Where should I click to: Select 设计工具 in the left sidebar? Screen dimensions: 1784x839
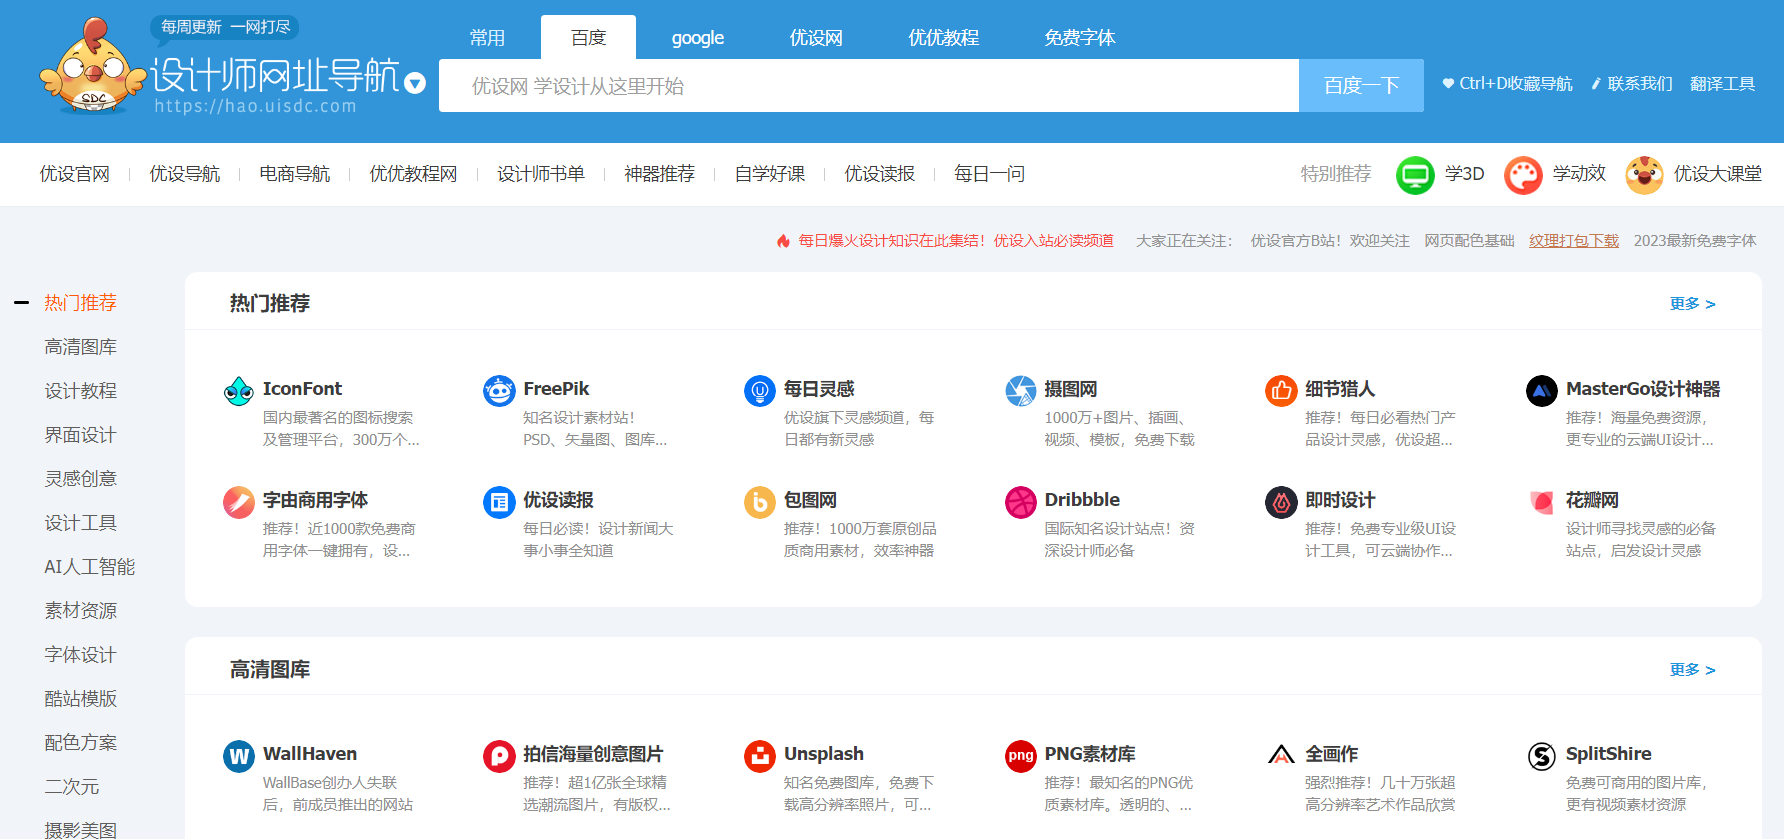click(80, 523)
